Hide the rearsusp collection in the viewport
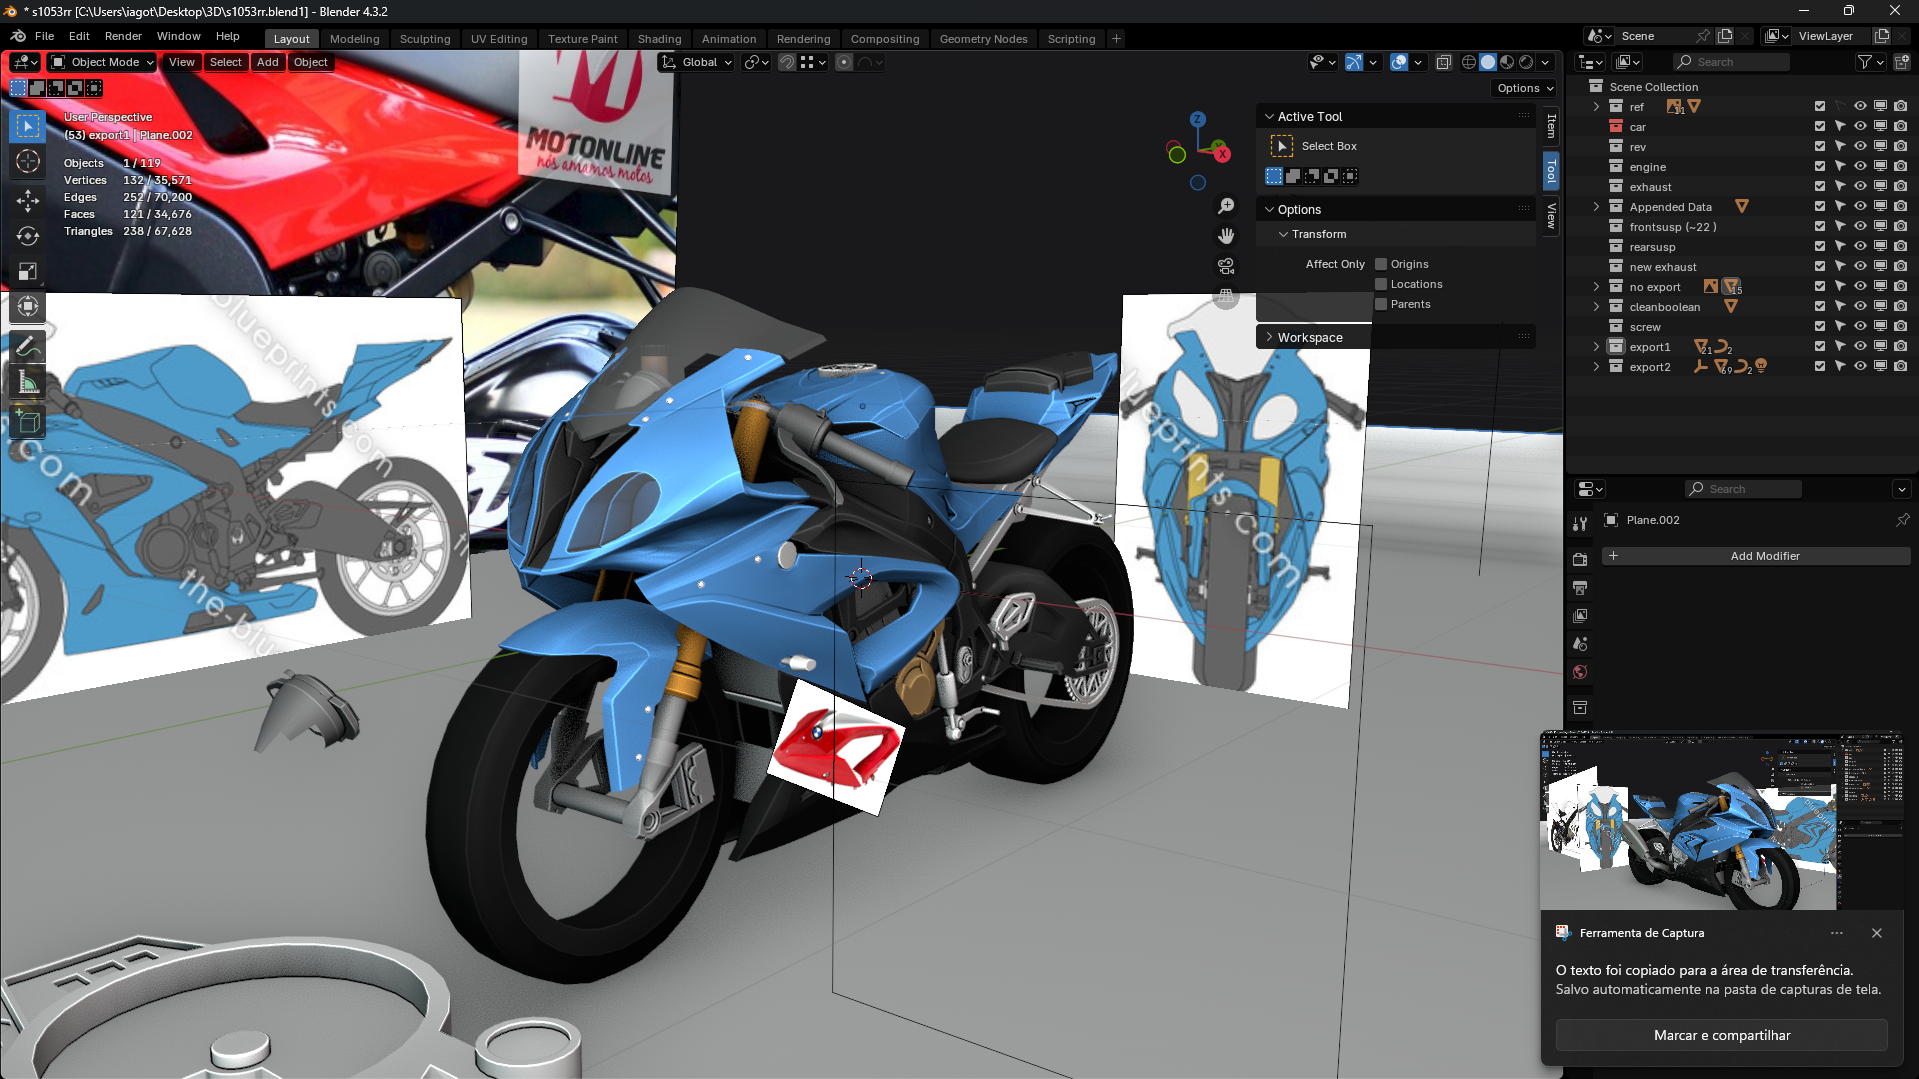Screen dimensions: 1919x1079 pos(1860,246)
